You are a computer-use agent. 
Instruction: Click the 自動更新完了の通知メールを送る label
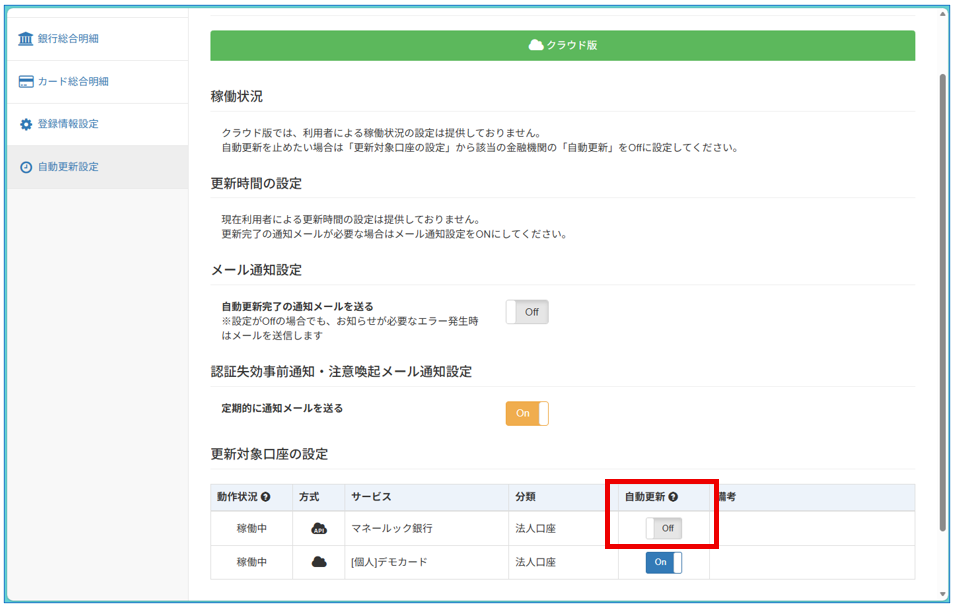click(x=297, y=306)
